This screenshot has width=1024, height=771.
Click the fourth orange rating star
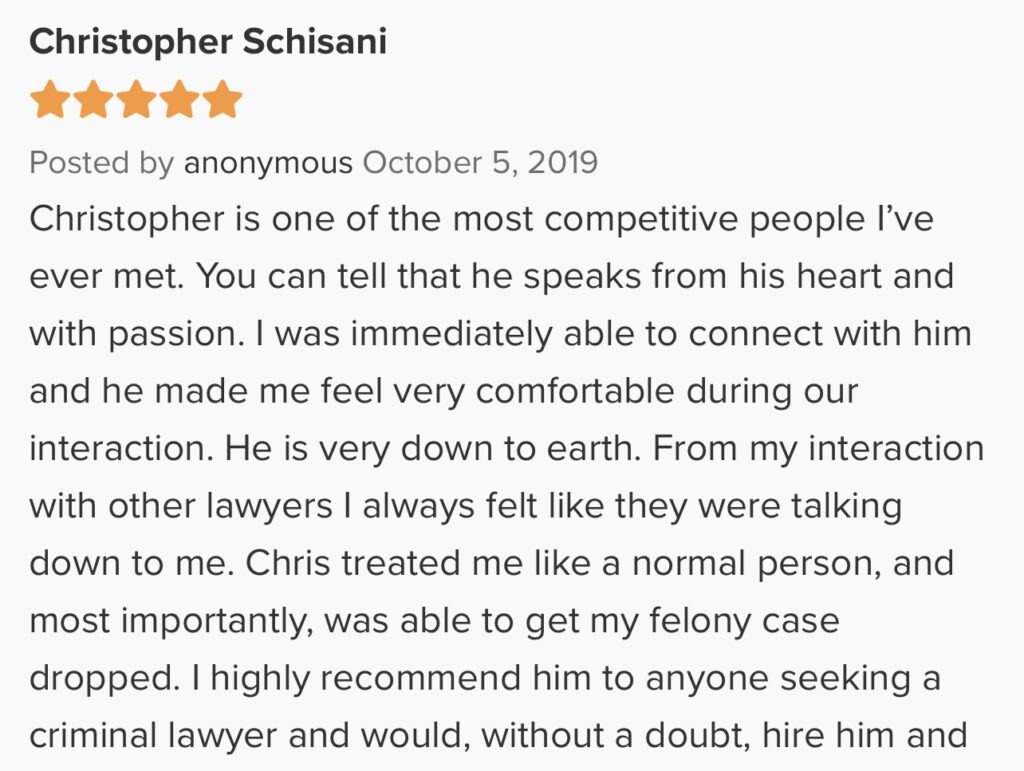(179, 101)
